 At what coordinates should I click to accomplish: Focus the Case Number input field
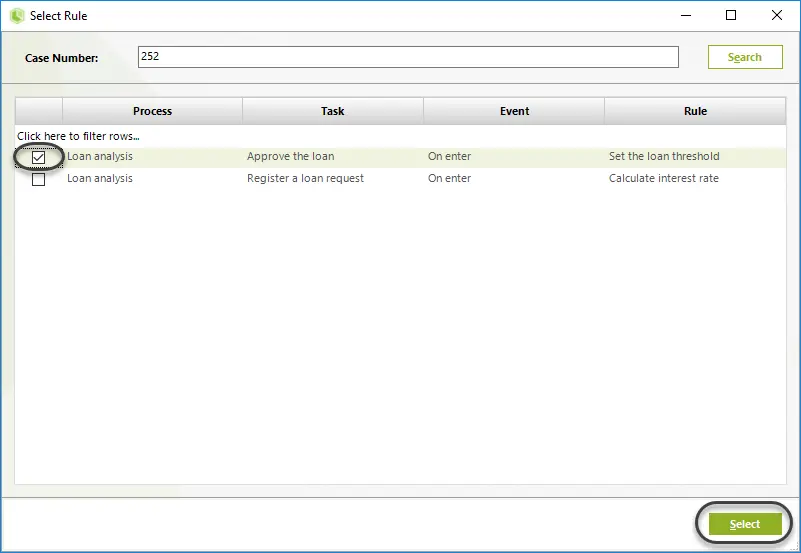click(x=408, y=57)
